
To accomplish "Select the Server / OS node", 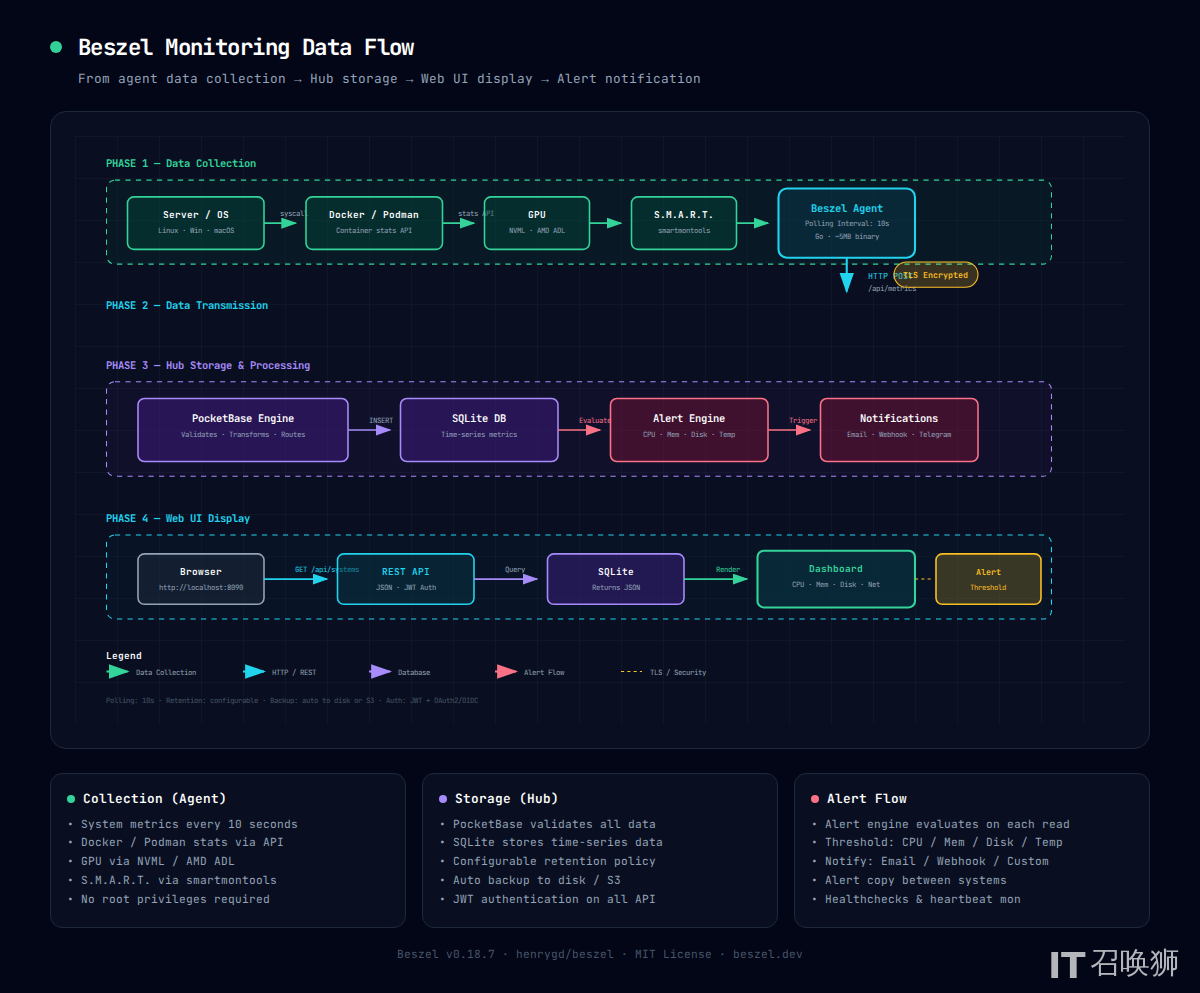I will (196, 223).
